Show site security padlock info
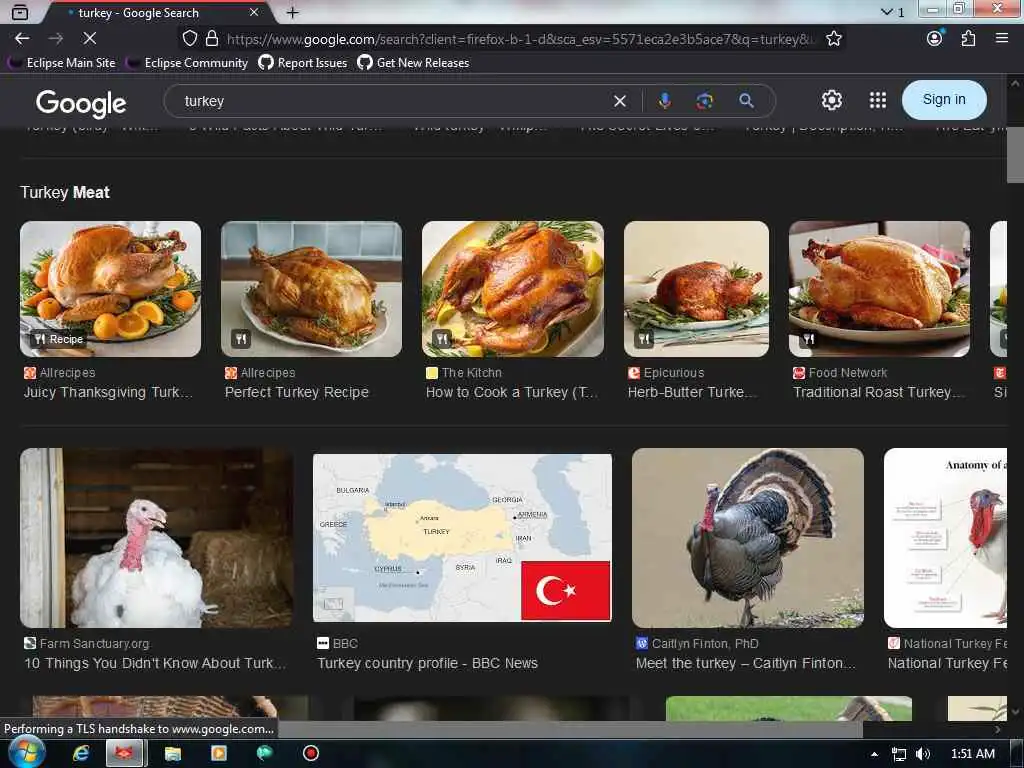Screen dimensions: 1024x768 point(212,39)
